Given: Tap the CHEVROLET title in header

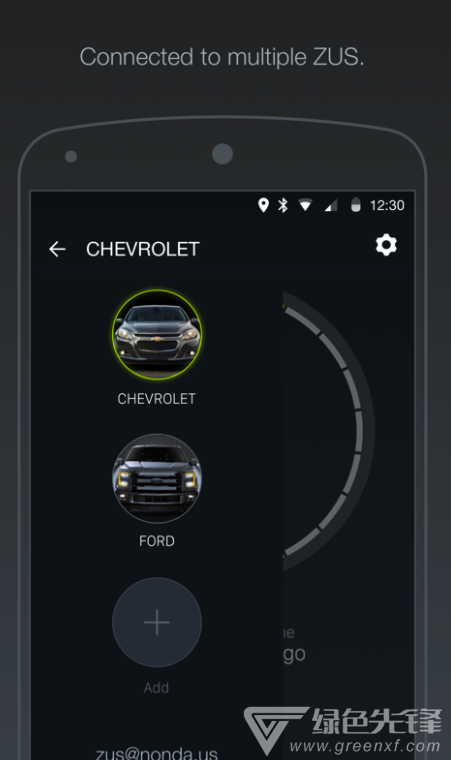Looking at the screenshot, I should click(143, 249).
